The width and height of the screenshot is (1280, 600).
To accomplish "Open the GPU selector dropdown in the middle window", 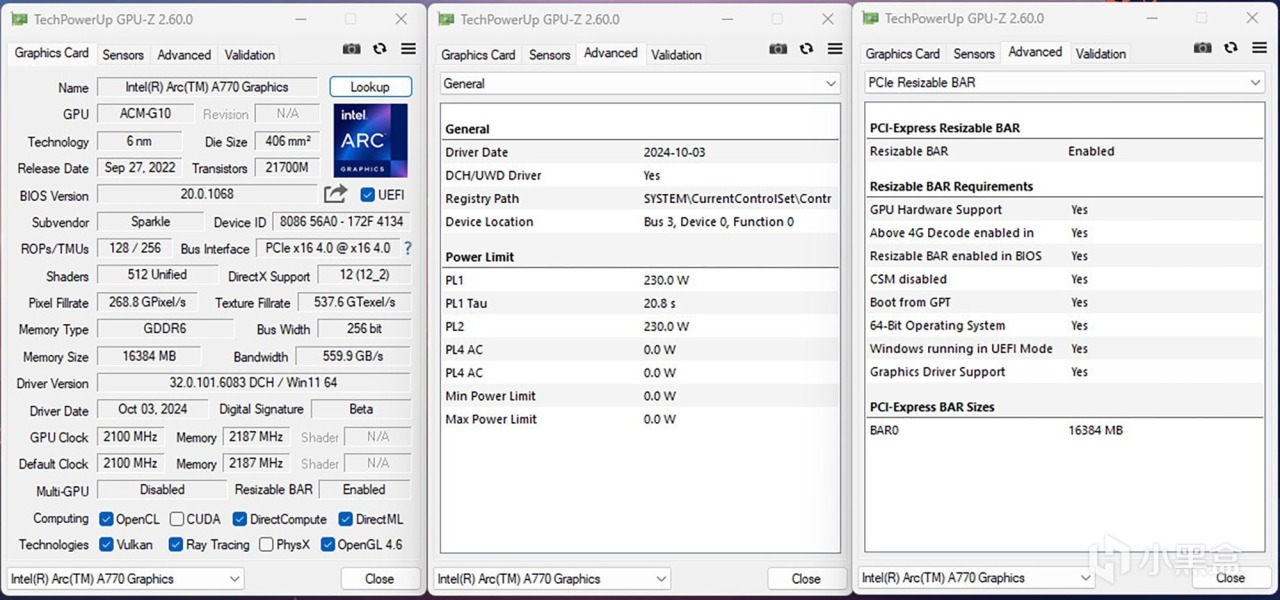I will pos(552,579).
